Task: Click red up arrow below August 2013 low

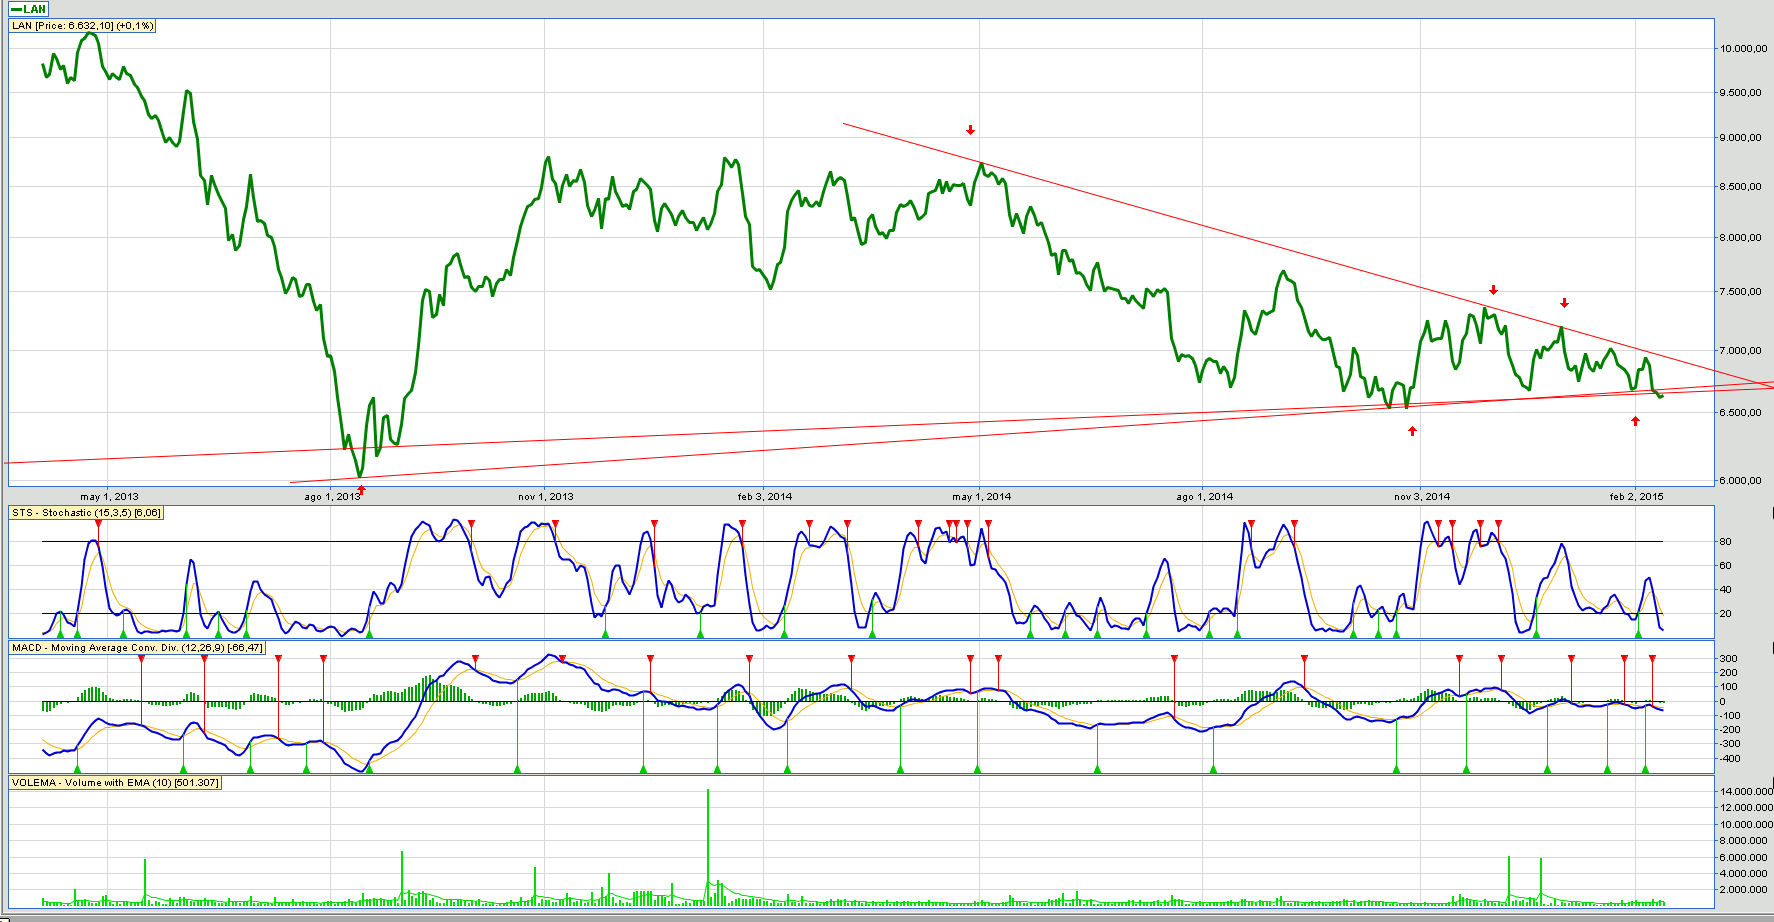Action: (361, 490)
